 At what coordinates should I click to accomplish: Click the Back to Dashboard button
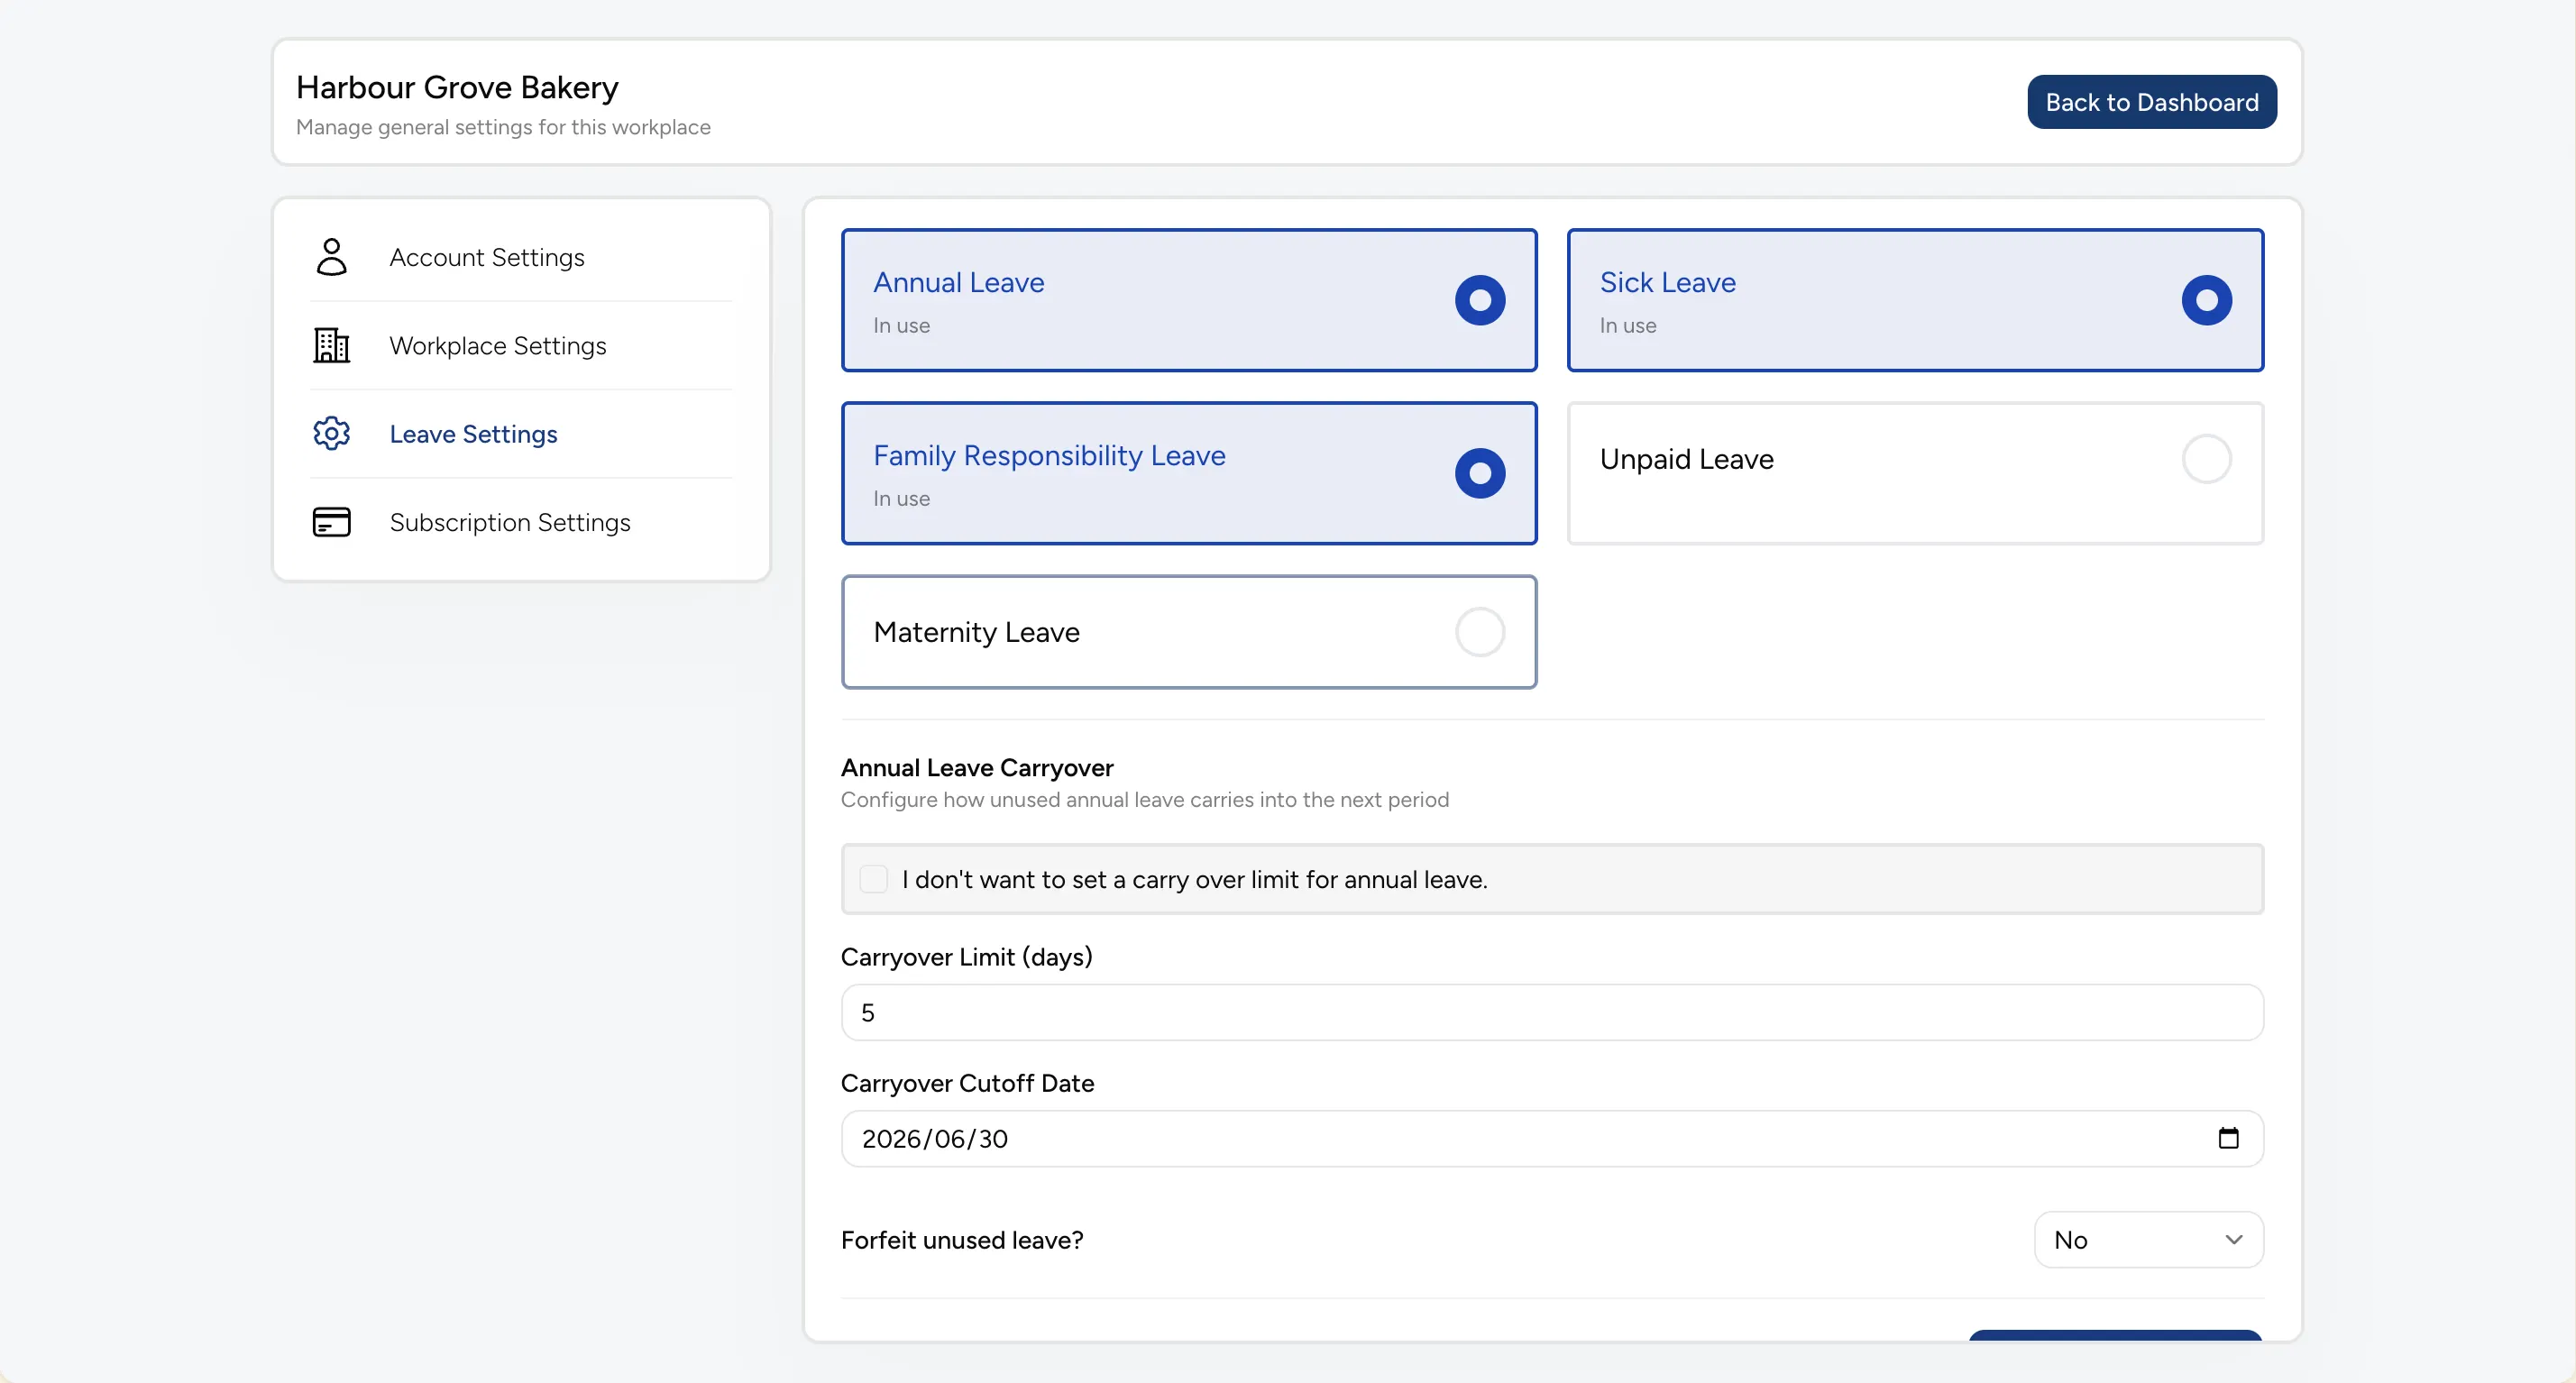click(x=2151, y=102)
